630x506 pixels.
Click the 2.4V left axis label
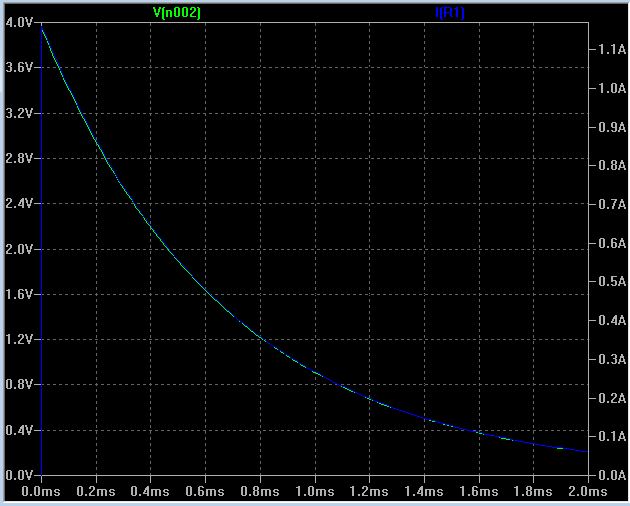pyautogui.click(x=19, y=203)
